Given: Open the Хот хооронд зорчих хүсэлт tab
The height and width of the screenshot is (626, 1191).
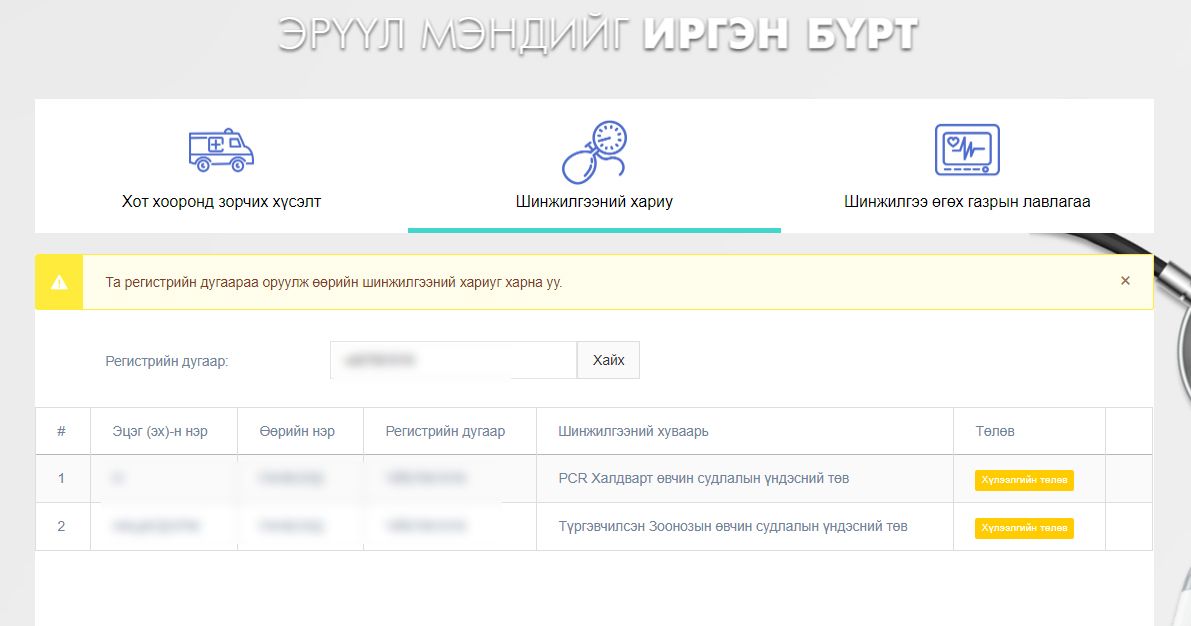Looking at the screenshot, I should pyautogui.click(x=221, y=201).
